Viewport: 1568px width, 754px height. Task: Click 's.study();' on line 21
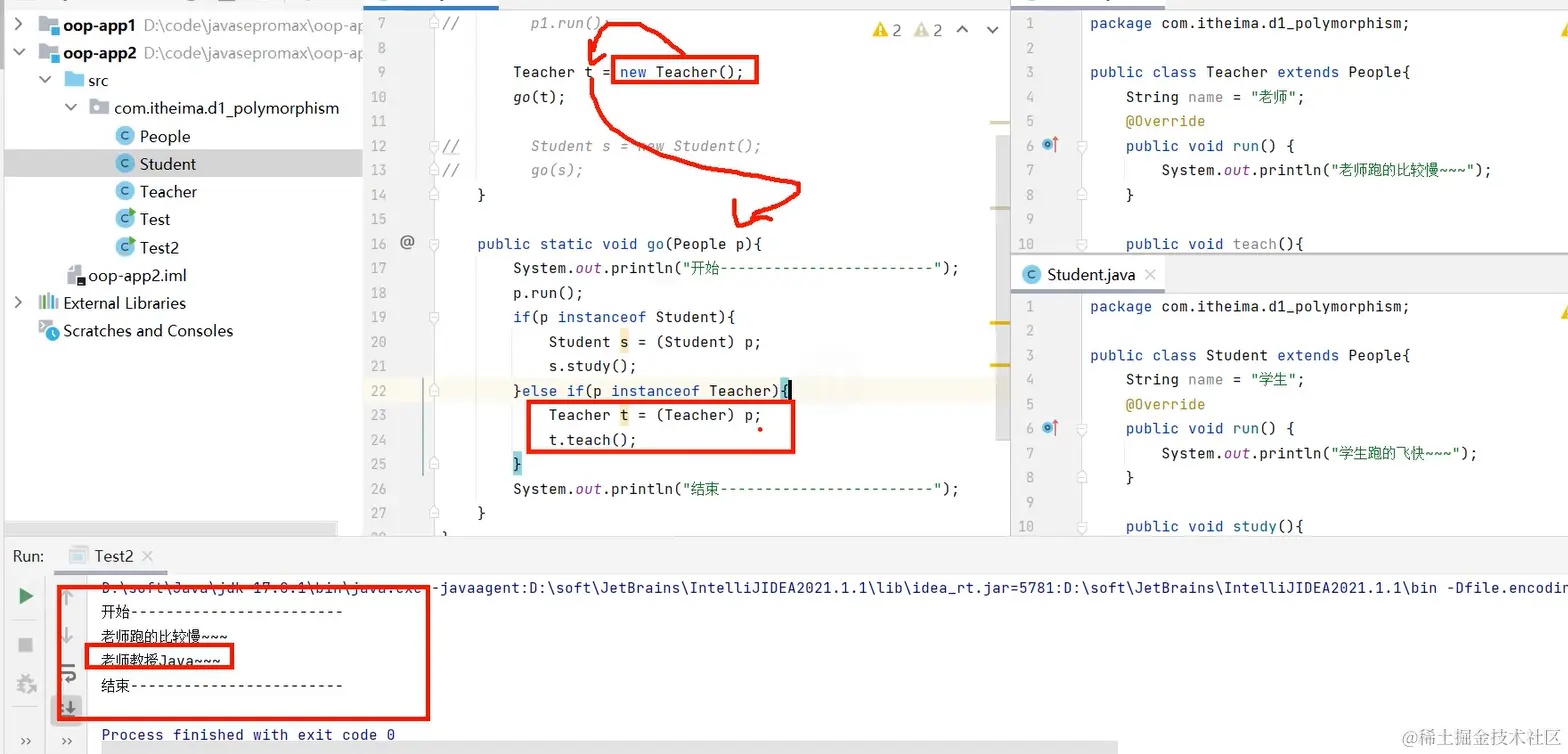coord(593,366)
